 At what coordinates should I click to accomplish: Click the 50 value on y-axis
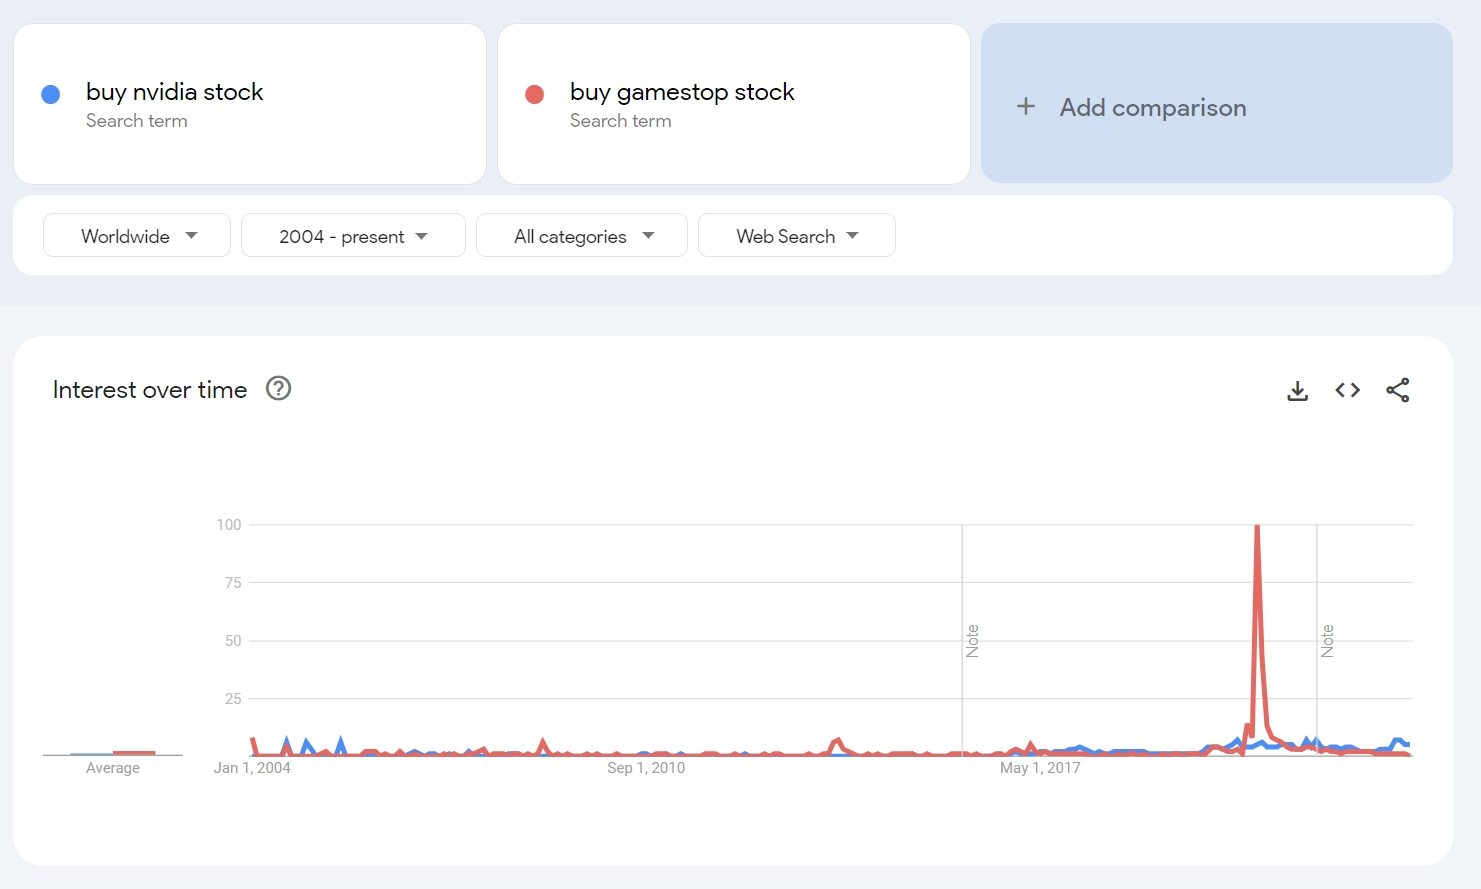233,641
